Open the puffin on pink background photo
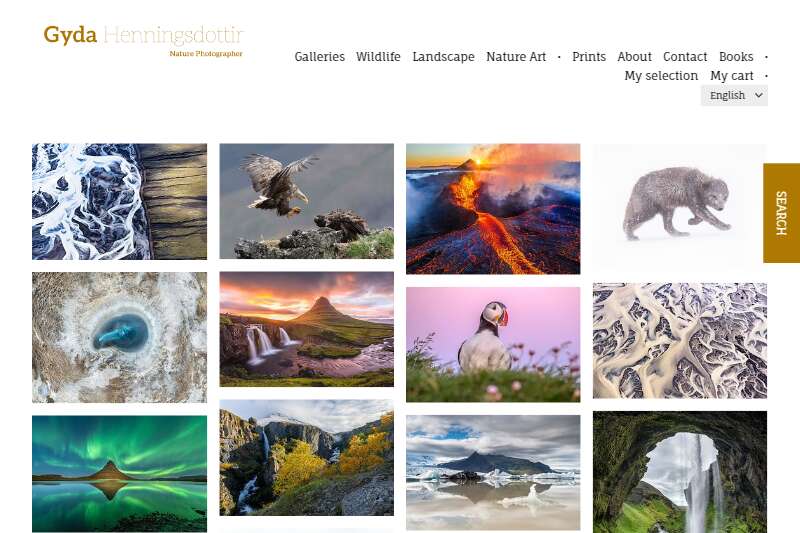The image size is (800, 533). pyautogui.click(x=493, y=344)
